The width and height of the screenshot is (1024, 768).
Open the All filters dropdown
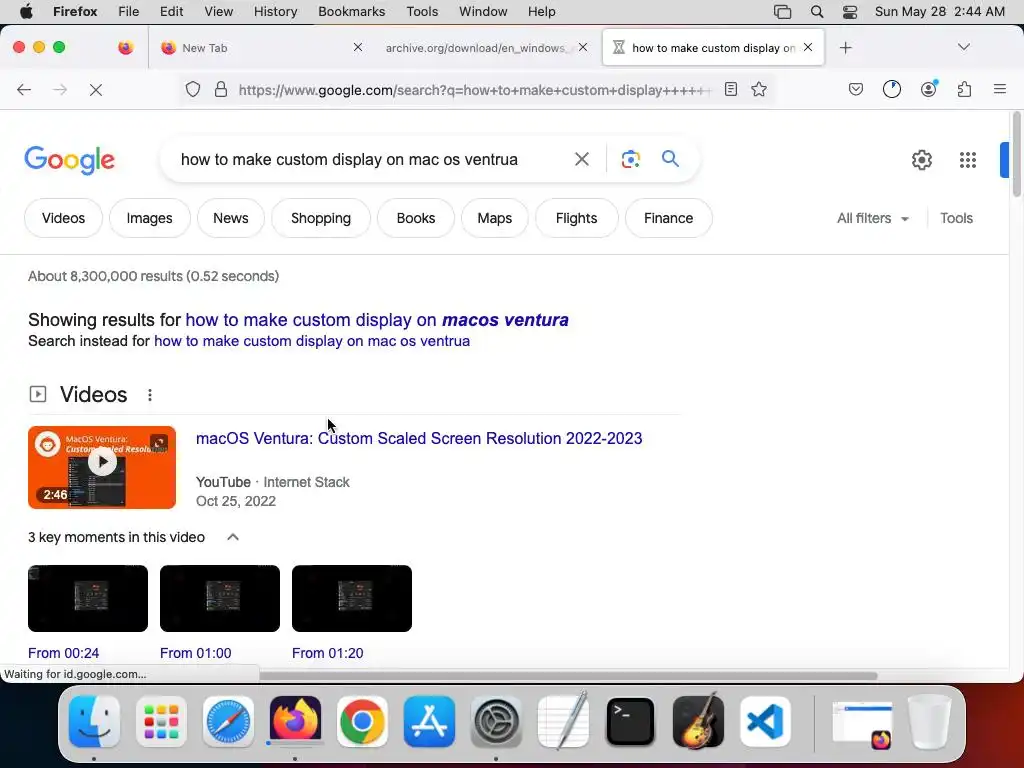pos(872,218)
